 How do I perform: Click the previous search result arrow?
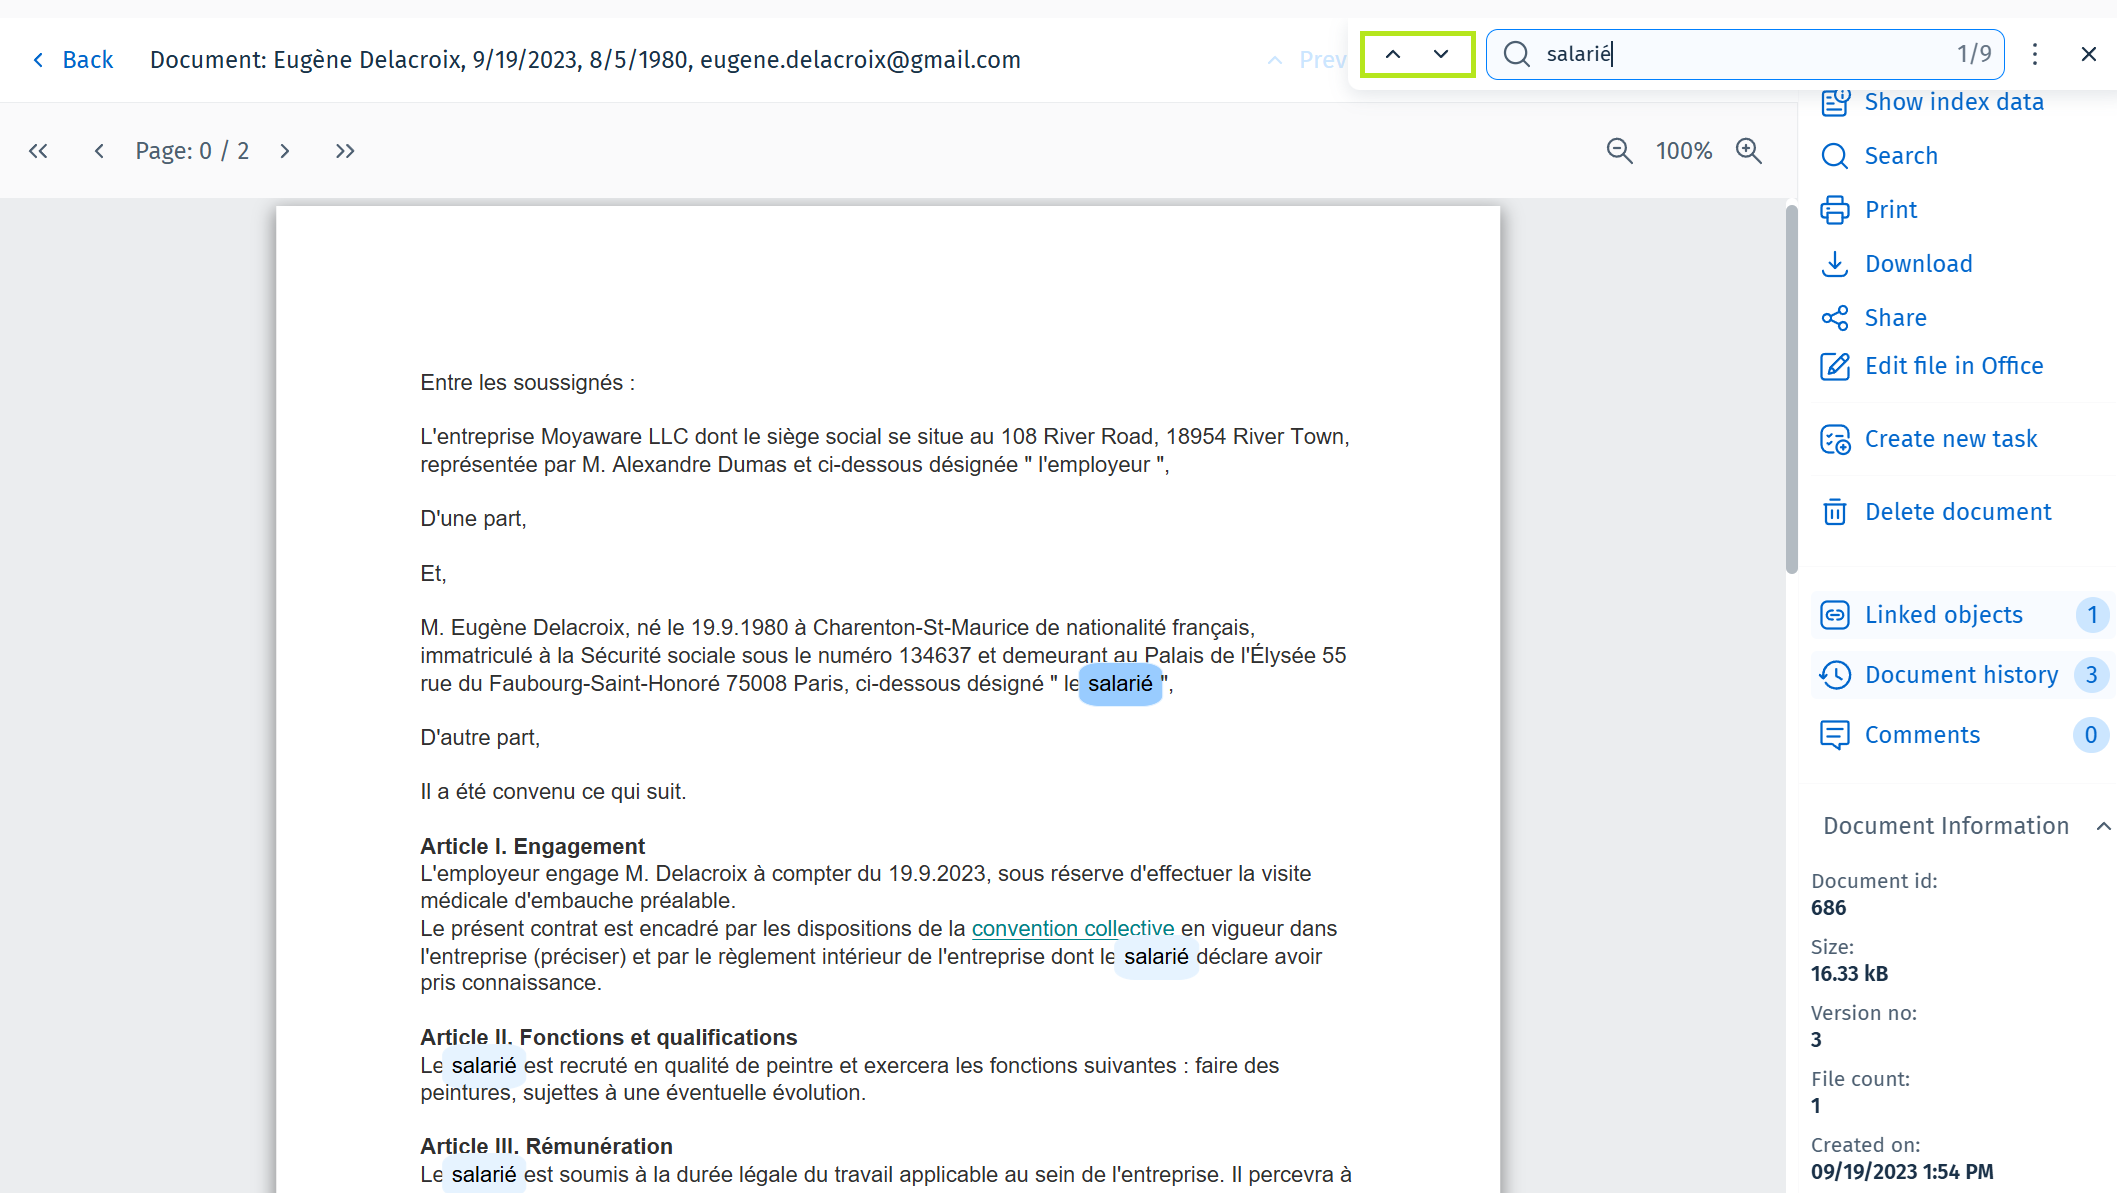[1391, 54]
